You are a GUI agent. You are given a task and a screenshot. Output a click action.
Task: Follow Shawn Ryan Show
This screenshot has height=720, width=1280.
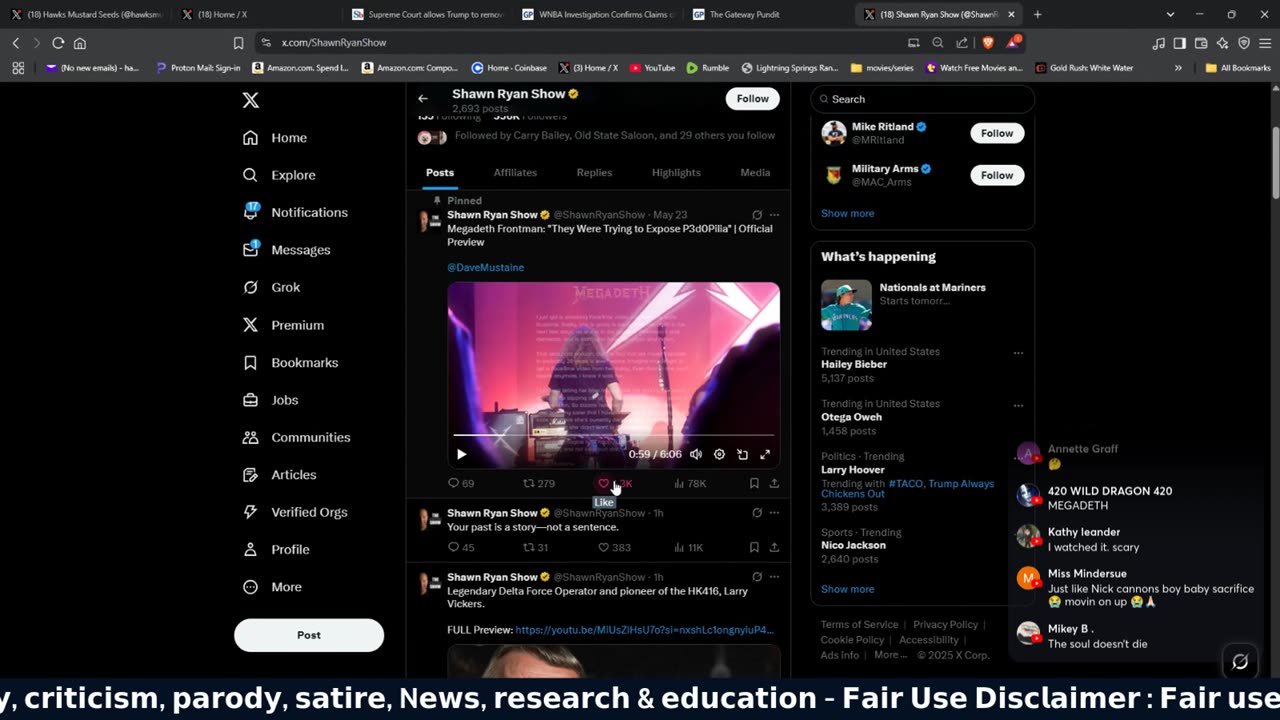752,98
